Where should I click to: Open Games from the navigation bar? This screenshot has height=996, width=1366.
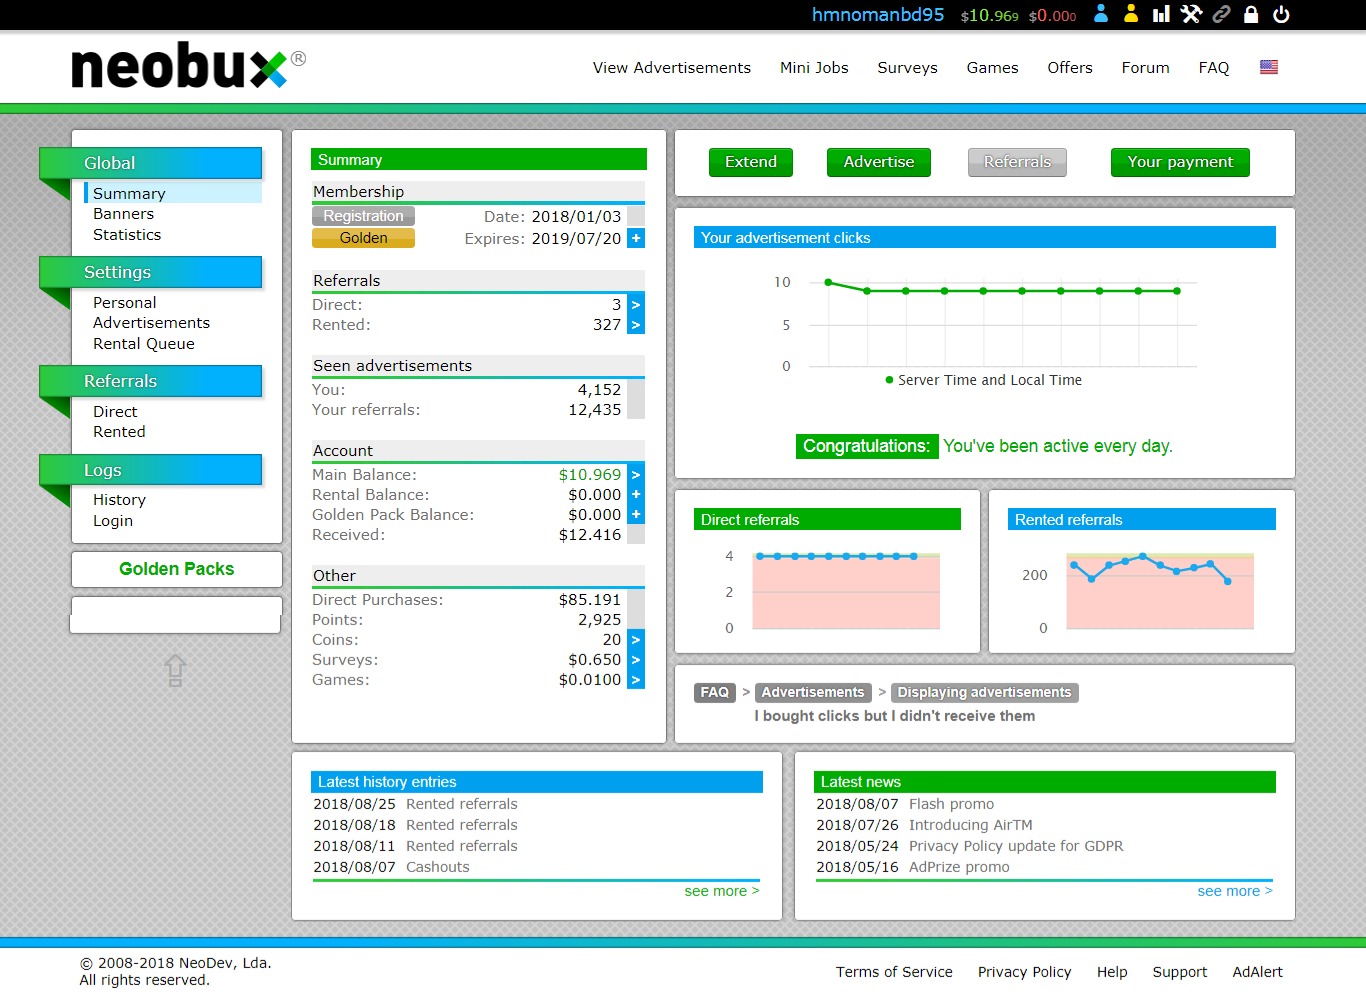(x=992, y=68)
